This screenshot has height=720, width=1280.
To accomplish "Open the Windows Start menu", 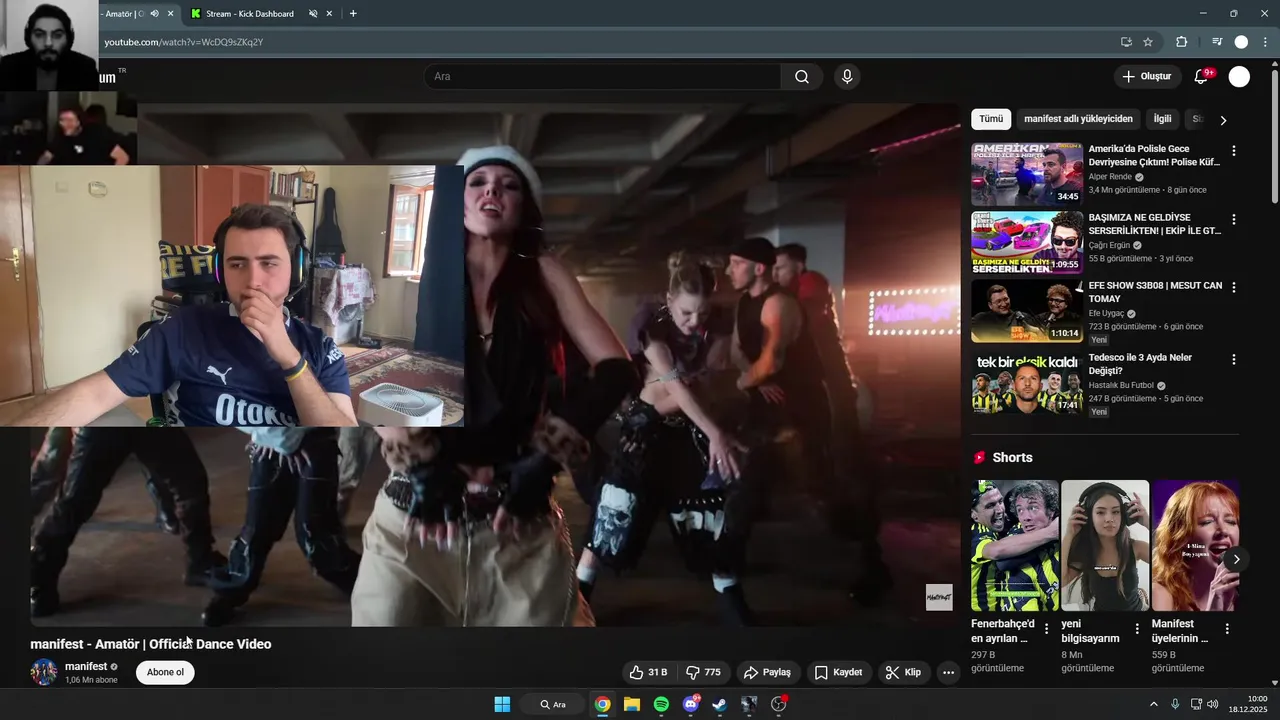I will pos(502,704).
